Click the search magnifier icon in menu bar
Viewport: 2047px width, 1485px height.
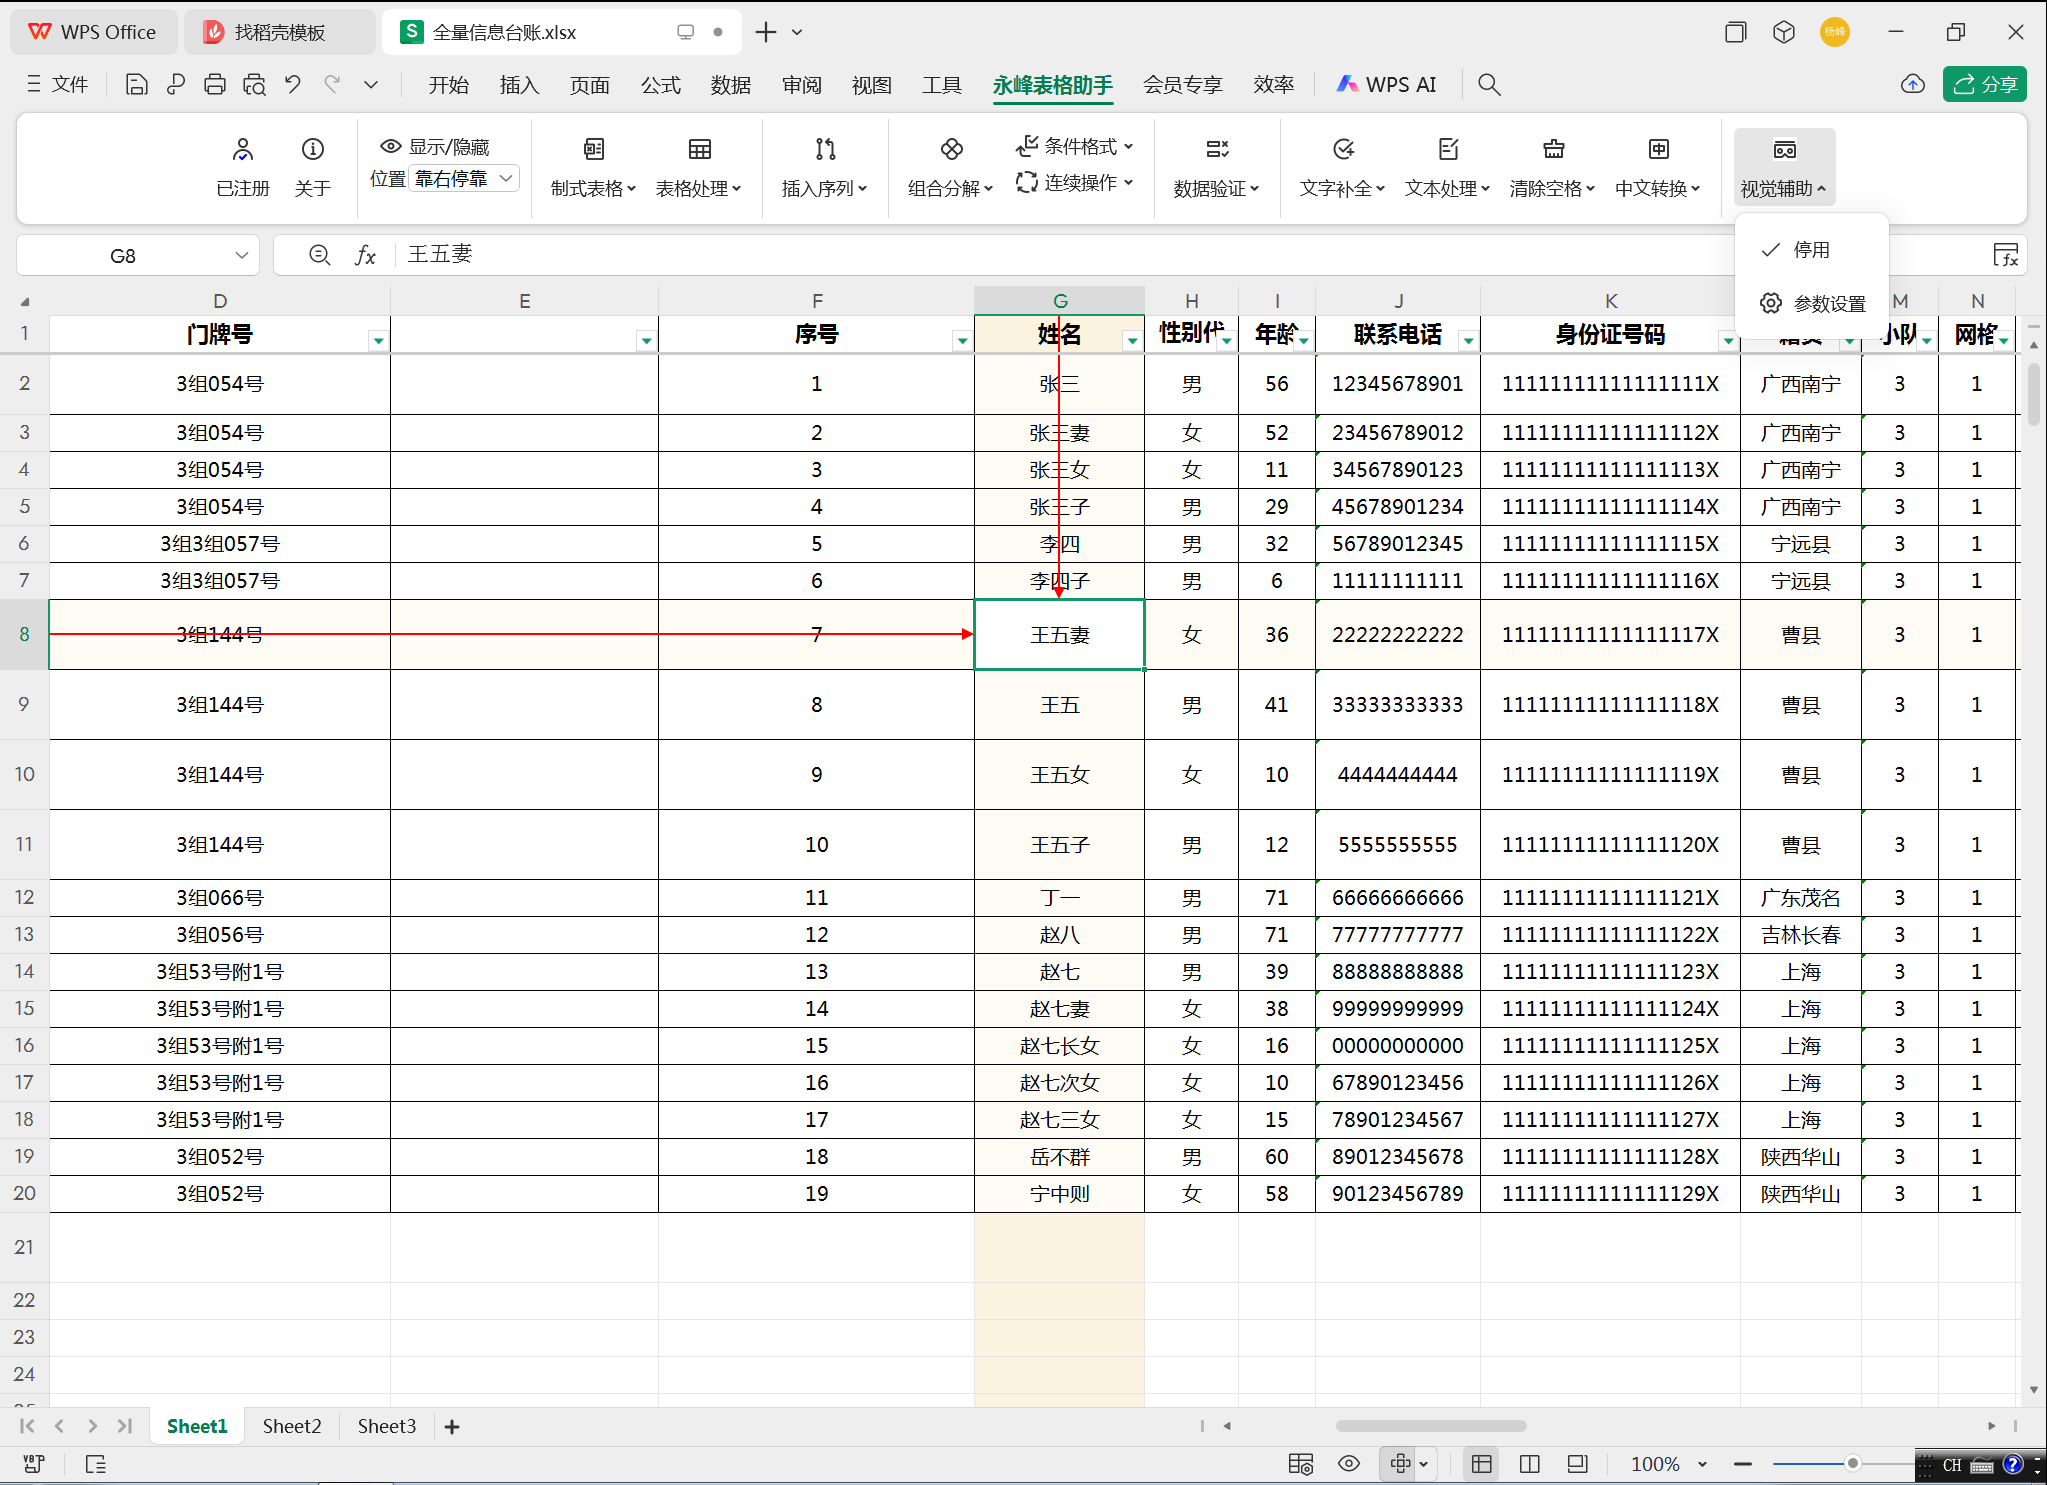pos(1489,85)
